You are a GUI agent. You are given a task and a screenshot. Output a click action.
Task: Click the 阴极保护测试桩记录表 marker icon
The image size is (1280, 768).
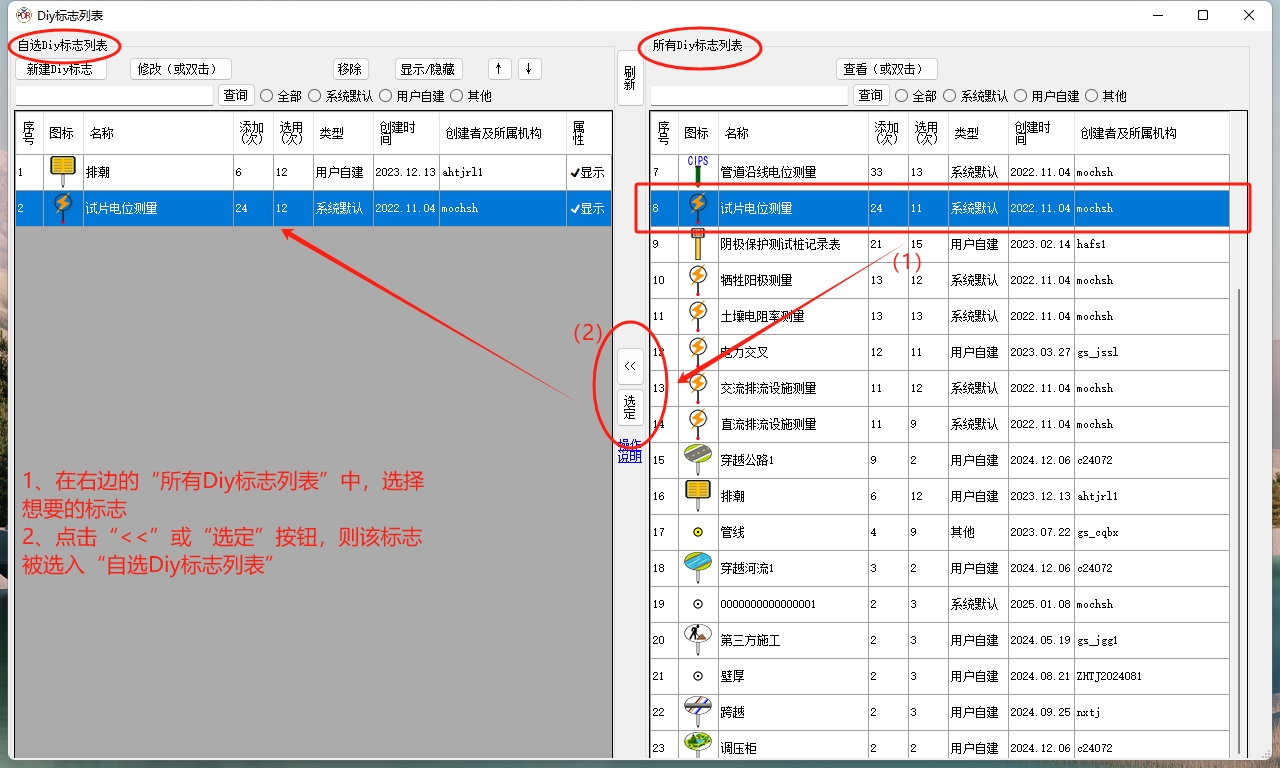697,244
